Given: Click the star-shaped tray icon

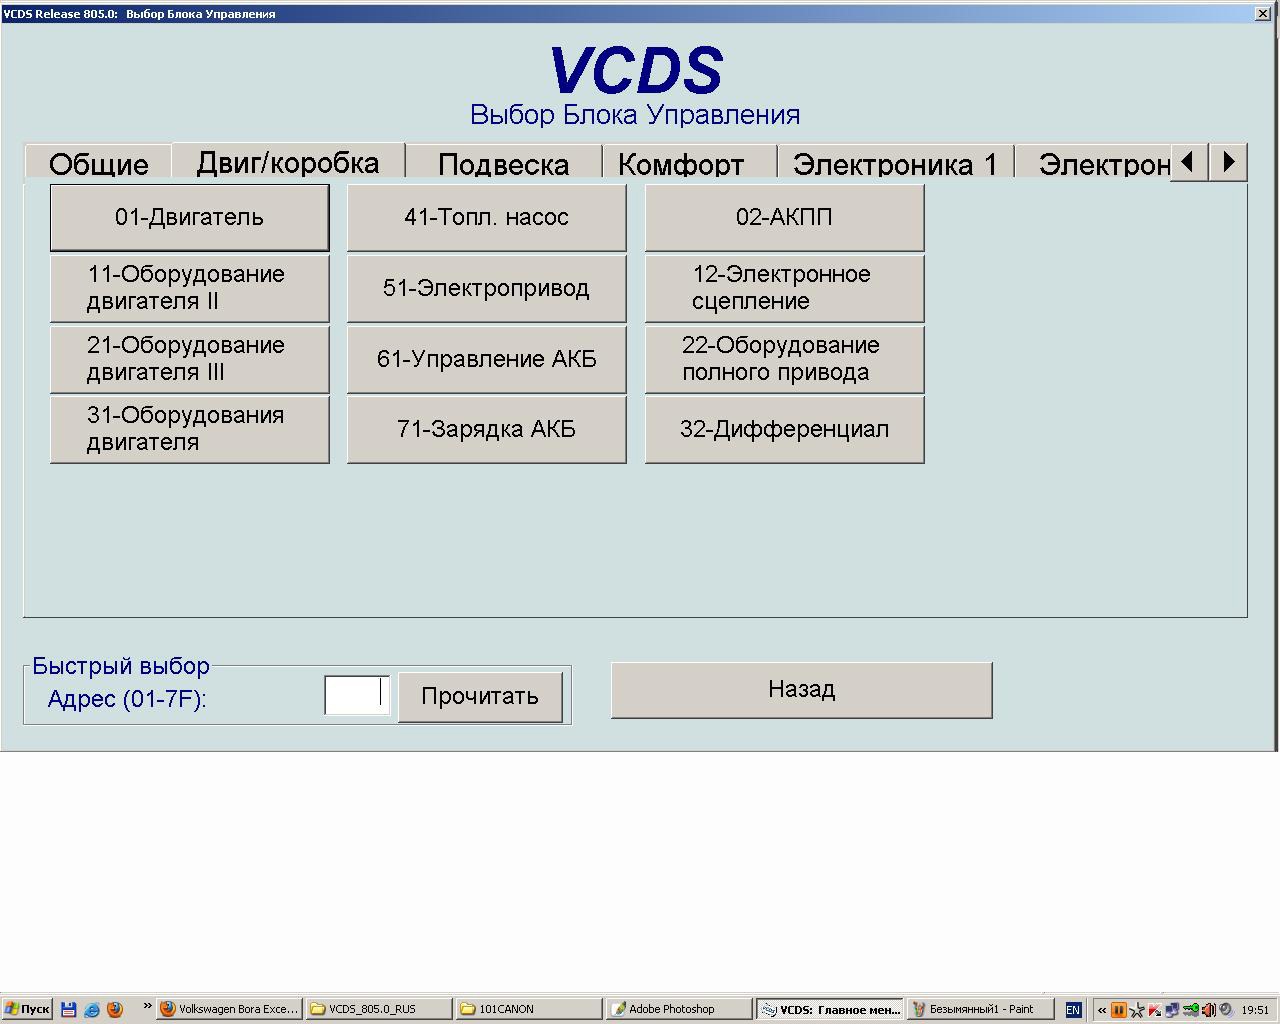Looking at the screenshot, I should [1137, 1010].
